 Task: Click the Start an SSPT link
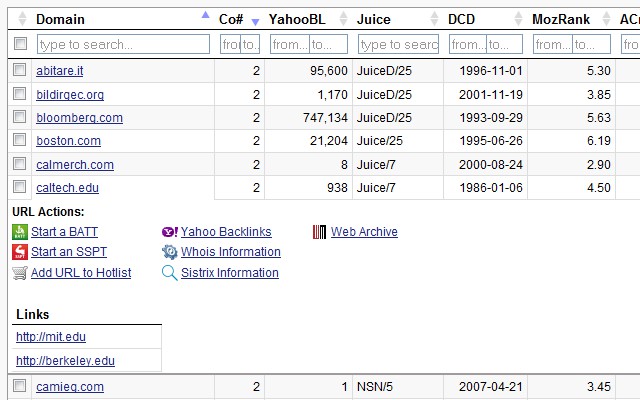tap(69, 252)
